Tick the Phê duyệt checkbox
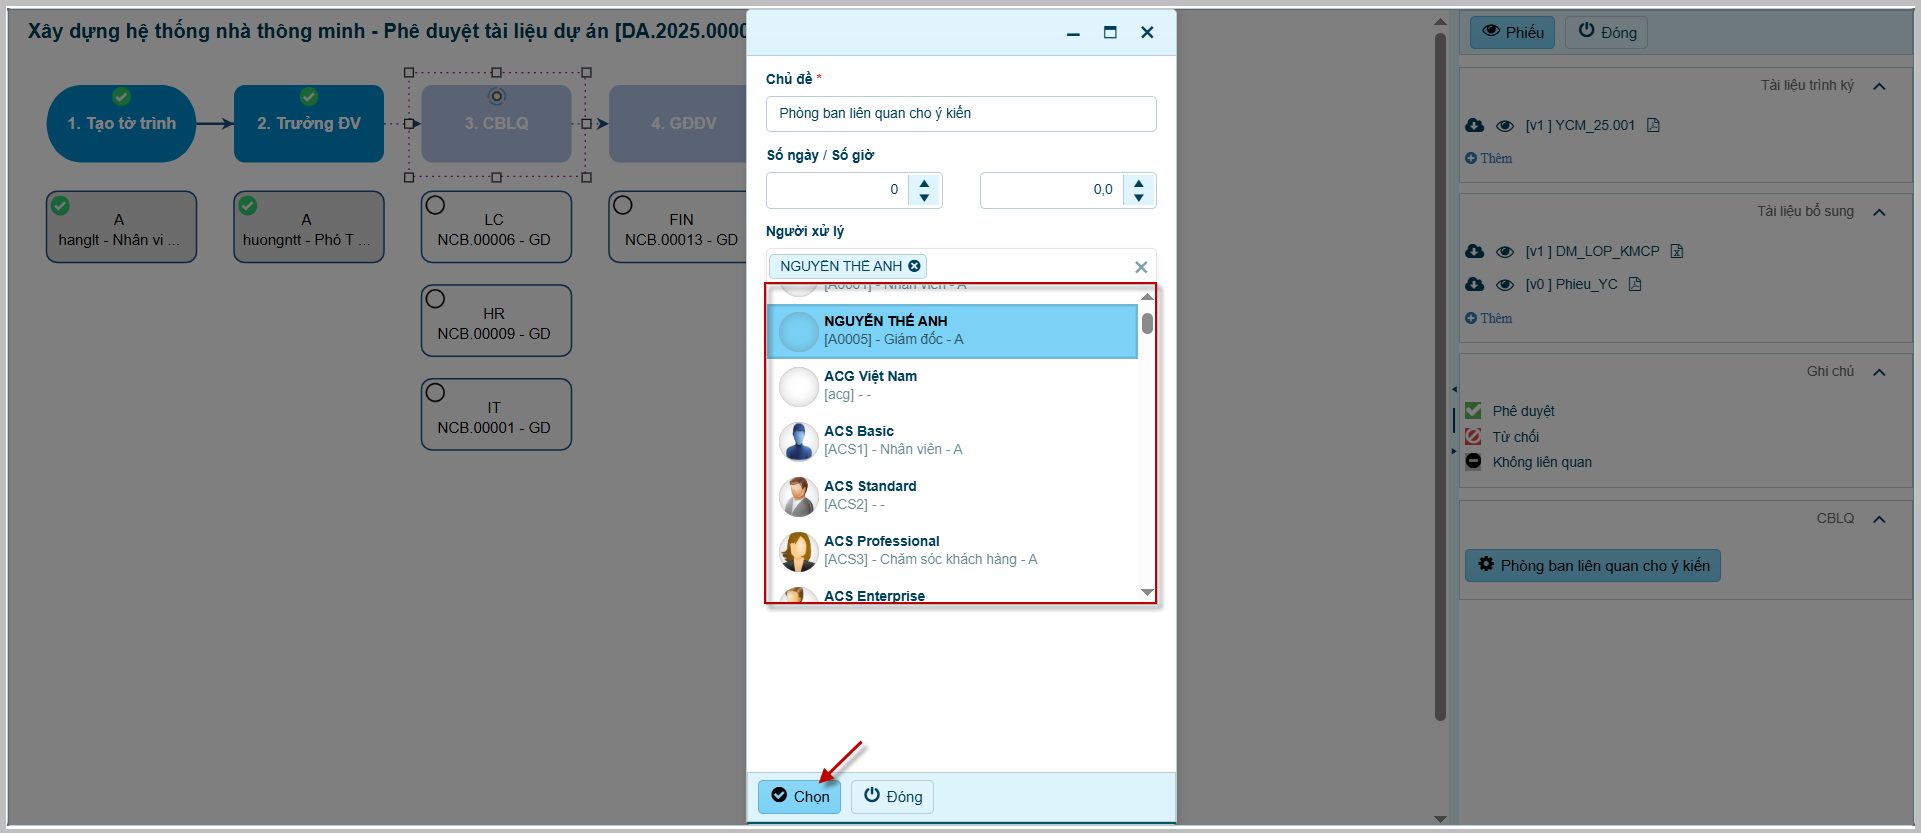Screen dimensions: 1921x833 click(1473, 411)
